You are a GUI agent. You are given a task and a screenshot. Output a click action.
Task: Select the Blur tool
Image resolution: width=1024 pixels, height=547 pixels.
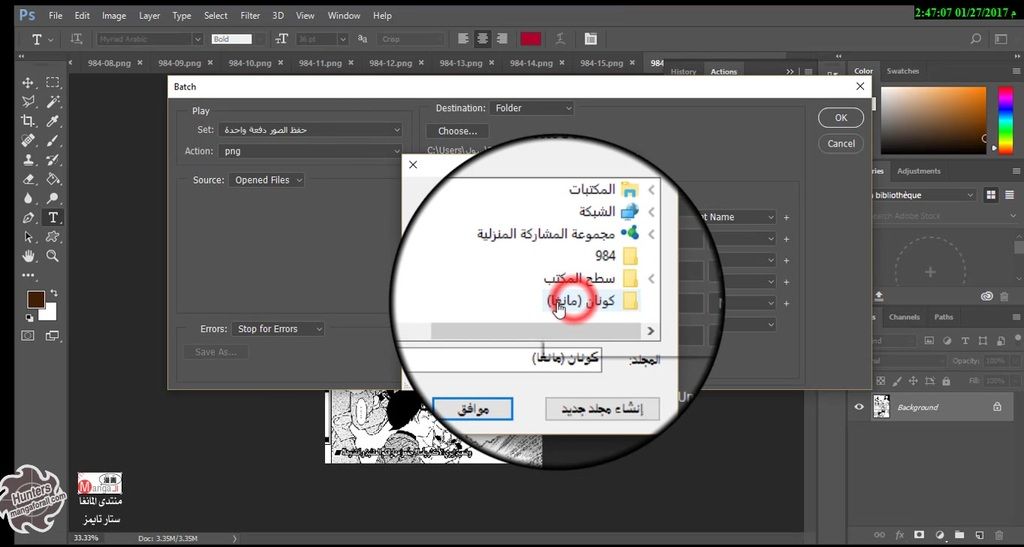(28, 198)
